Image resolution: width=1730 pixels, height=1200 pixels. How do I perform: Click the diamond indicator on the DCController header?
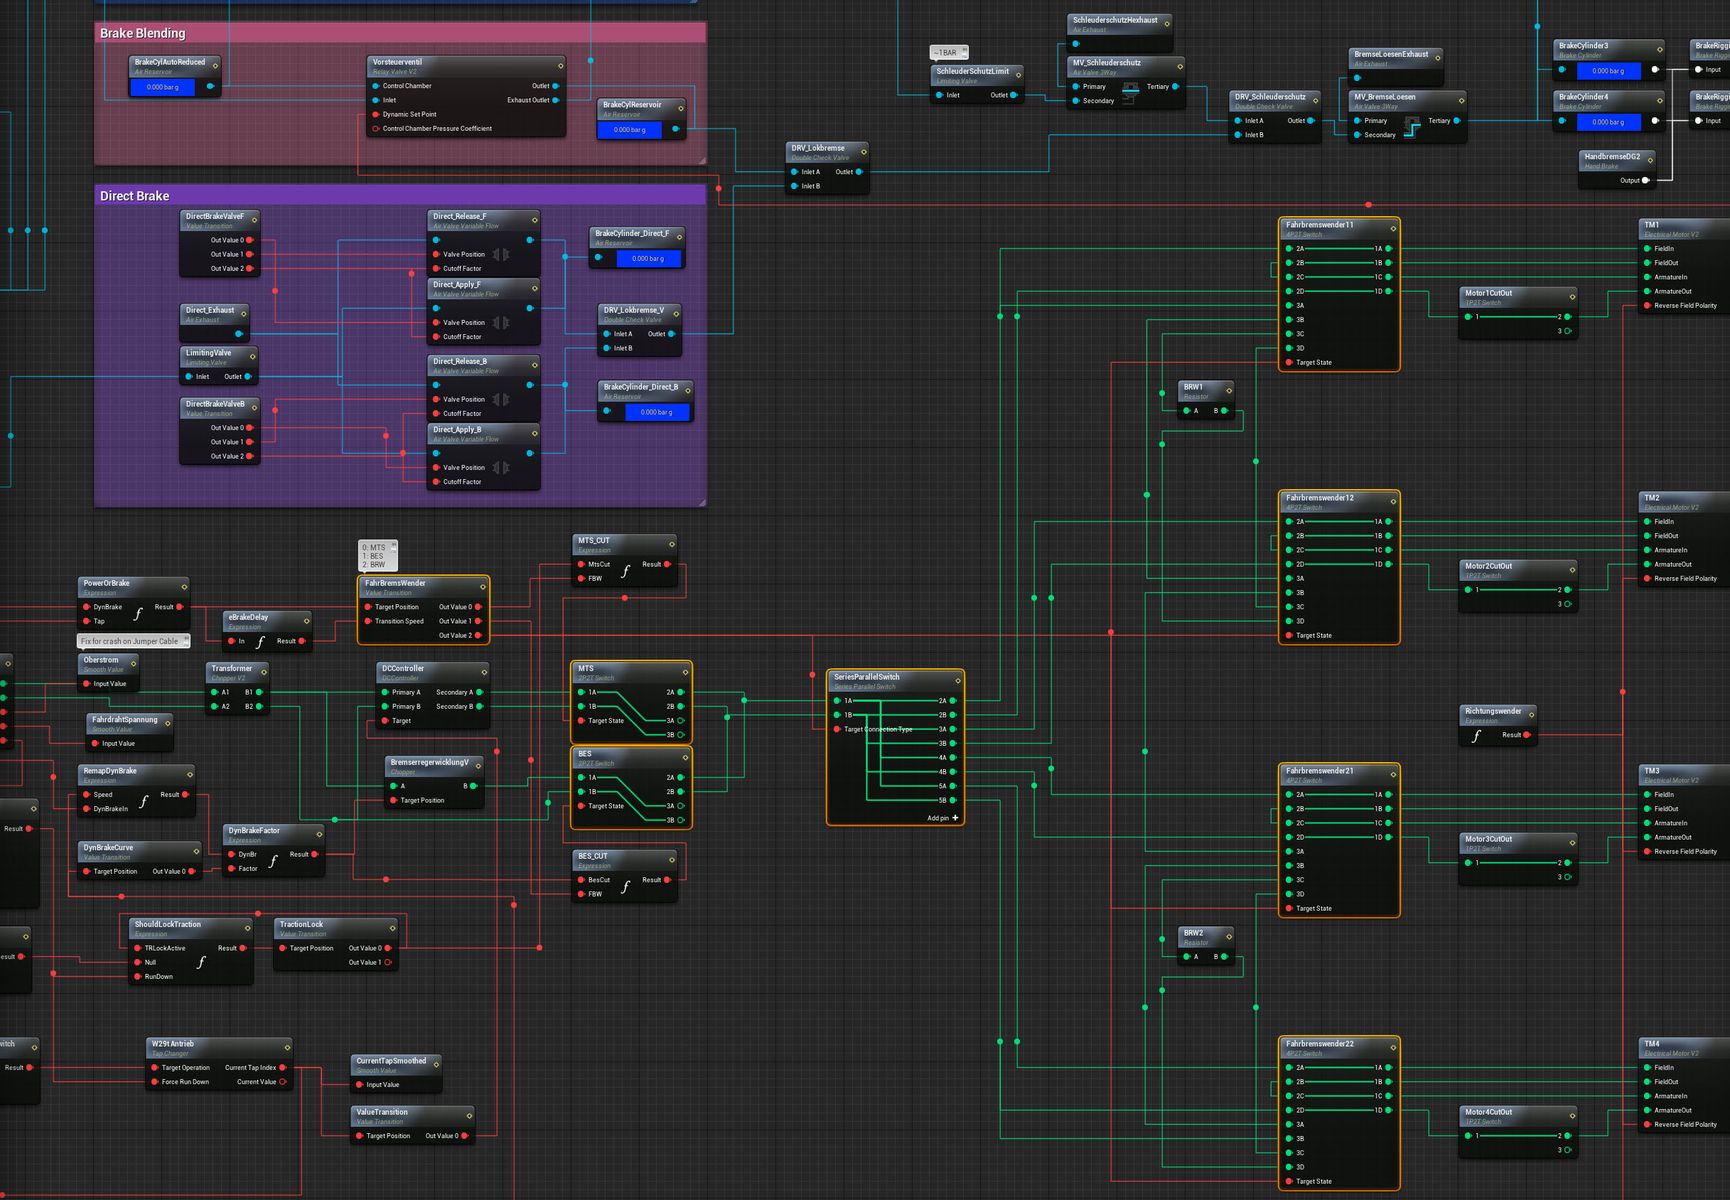coord(484,672)
